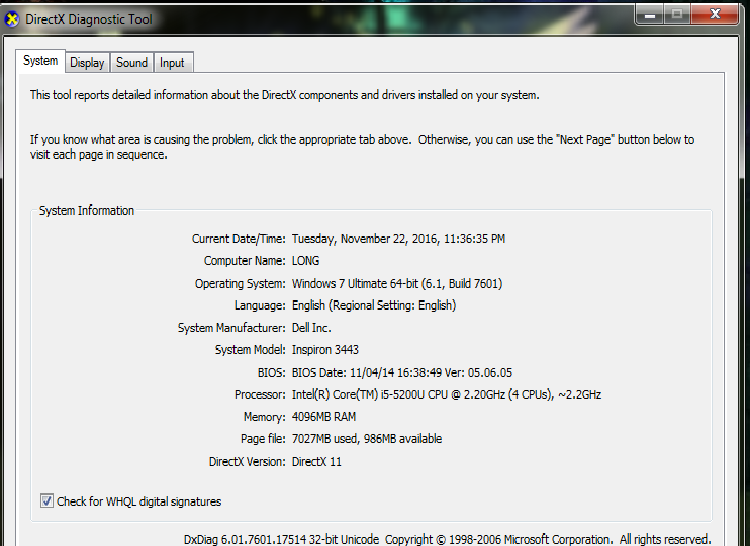This screenshot has width=750, height=546.
Task: Toggle Check for WHQL digital signatures checkbox
Action: (46, 501)
